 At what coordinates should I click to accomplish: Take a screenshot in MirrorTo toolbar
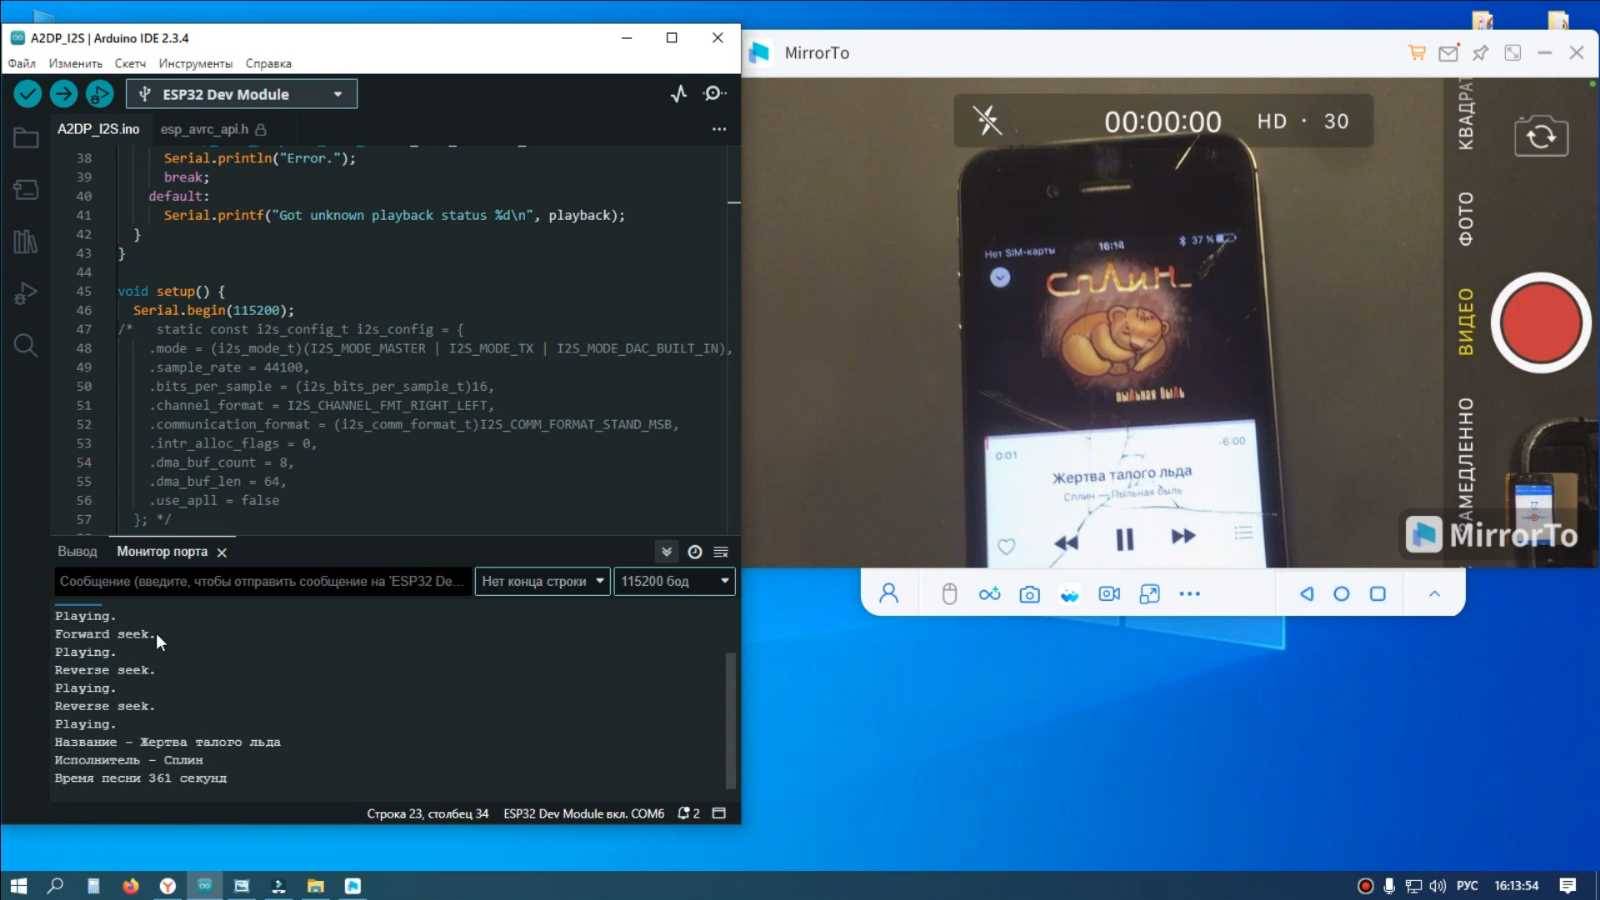point(1028,593)
